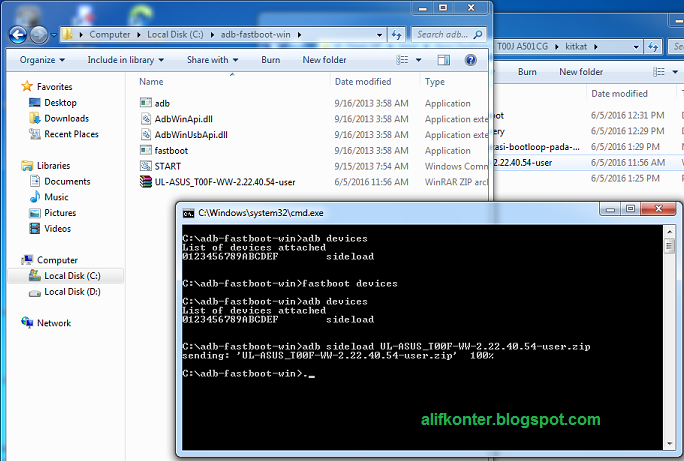
Task: Expand arrow after kitkat breadcrumb
Action: point(596,46)
